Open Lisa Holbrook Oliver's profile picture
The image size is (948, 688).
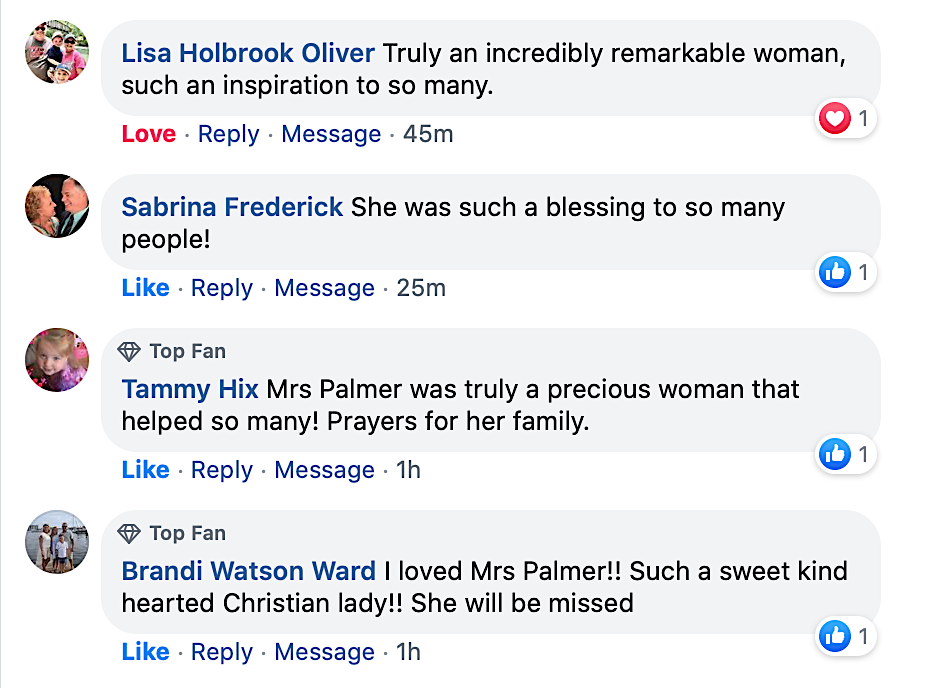click(57, 52)
